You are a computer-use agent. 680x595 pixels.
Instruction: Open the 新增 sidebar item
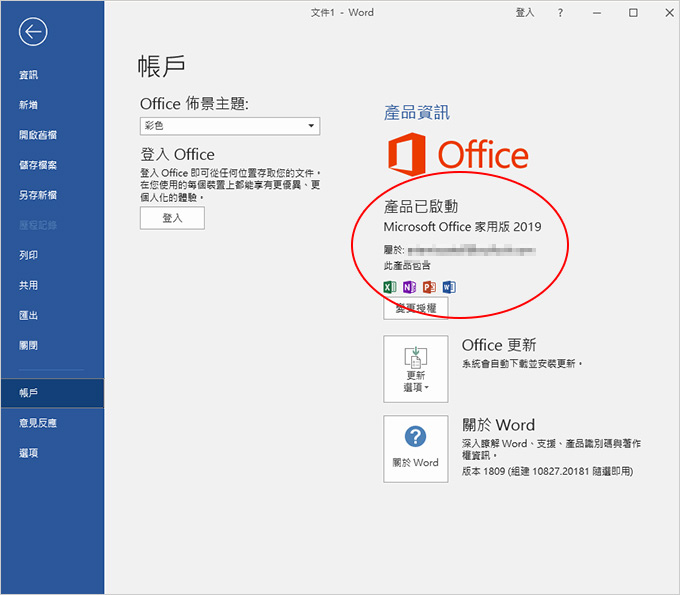pyautogui.click(x=29, y=105)
